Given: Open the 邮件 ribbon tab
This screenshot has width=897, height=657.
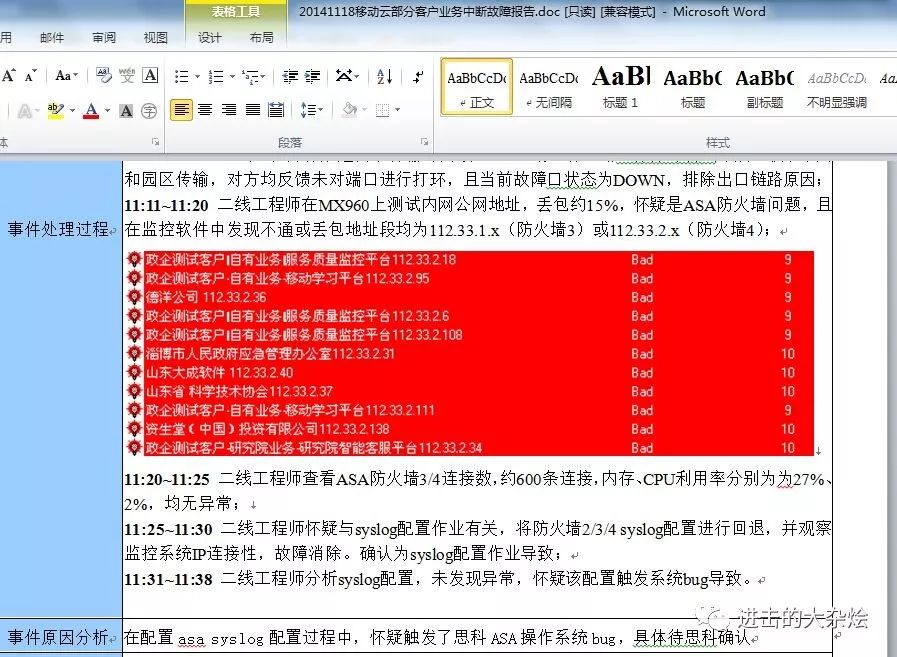Looking at the screenshot, I should [x=52, y=38].
